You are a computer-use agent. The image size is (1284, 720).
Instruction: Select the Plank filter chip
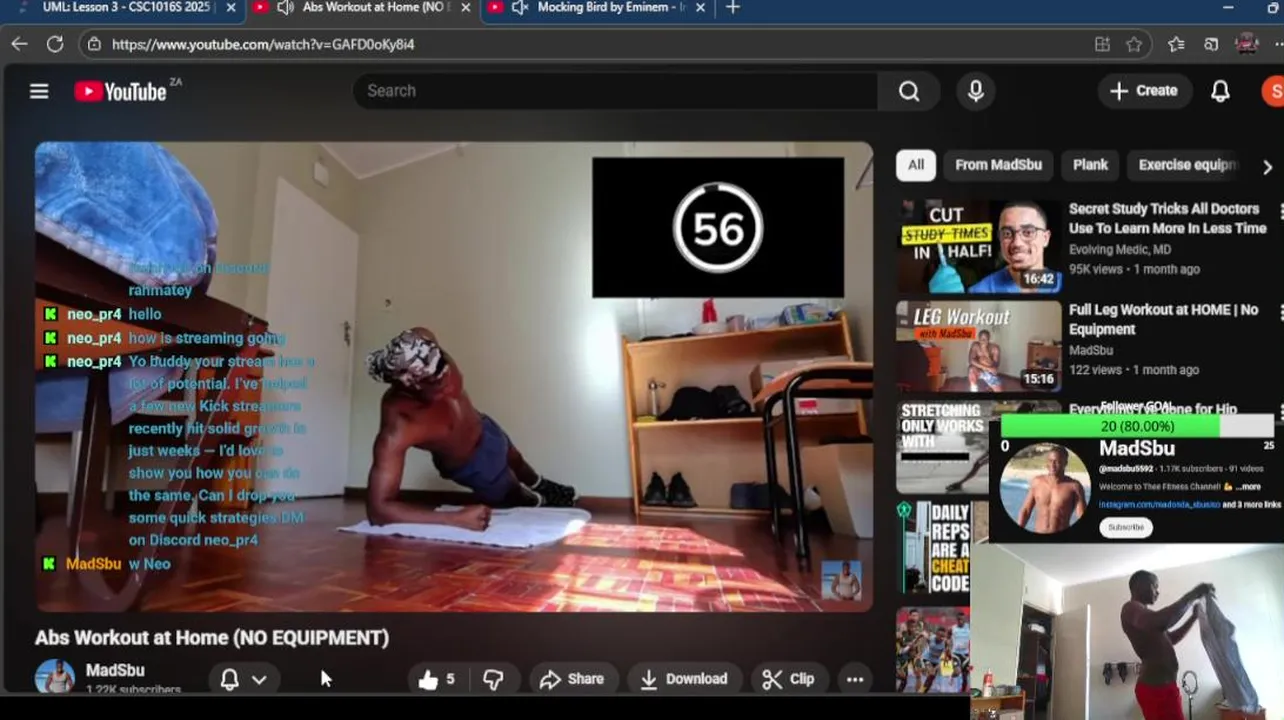(x=1090, y=165)
